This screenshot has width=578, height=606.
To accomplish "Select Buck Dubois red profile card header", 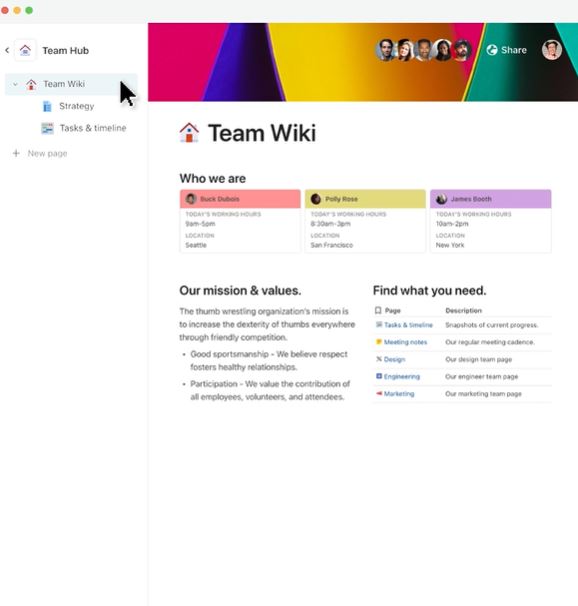I will [240, 199].
